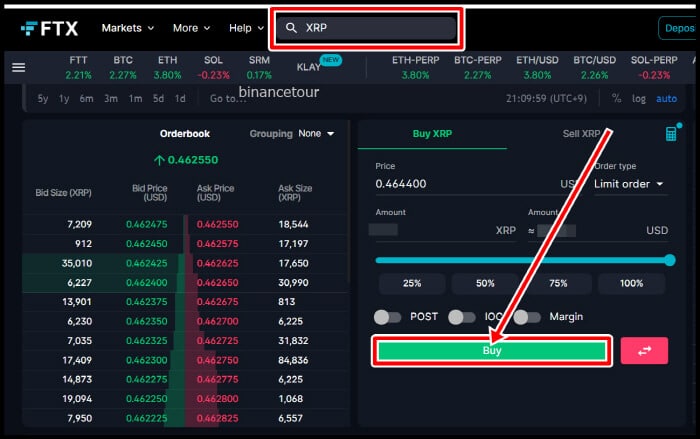
Task: Open the FTT ticker
Action: pyautogui.click(x=78, y=67)
